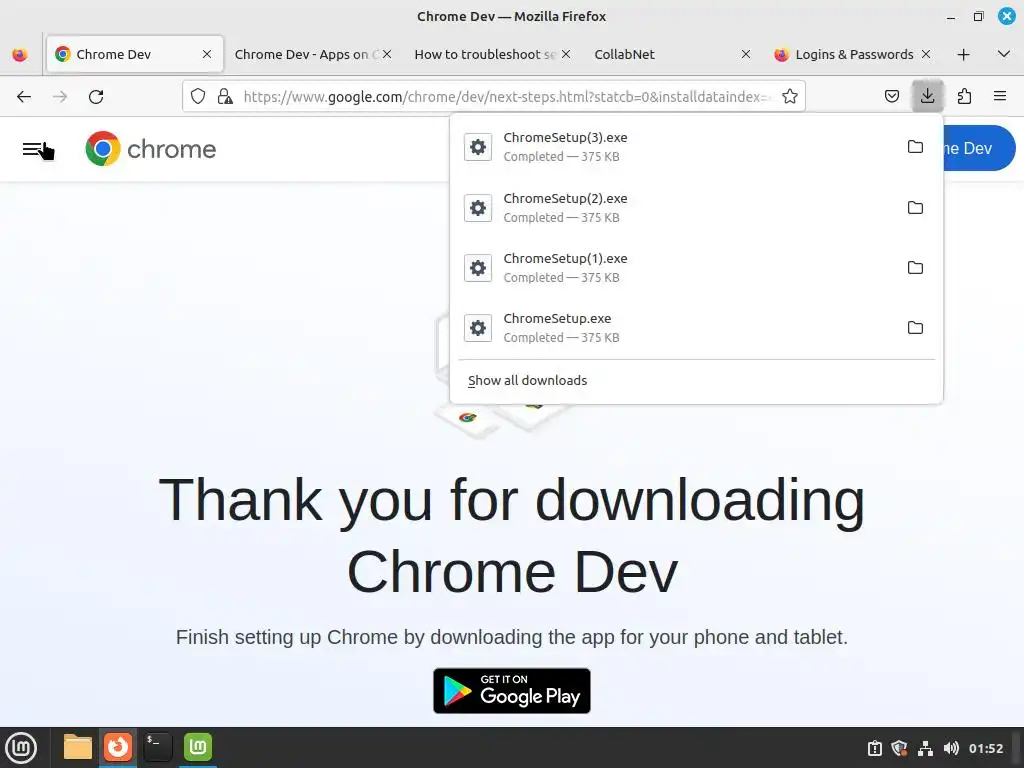Image resolution: width=1024 pixels, height=768 pixels.
Task: Open the Extensions puzzle icon
Action: [x=964, y=97]
